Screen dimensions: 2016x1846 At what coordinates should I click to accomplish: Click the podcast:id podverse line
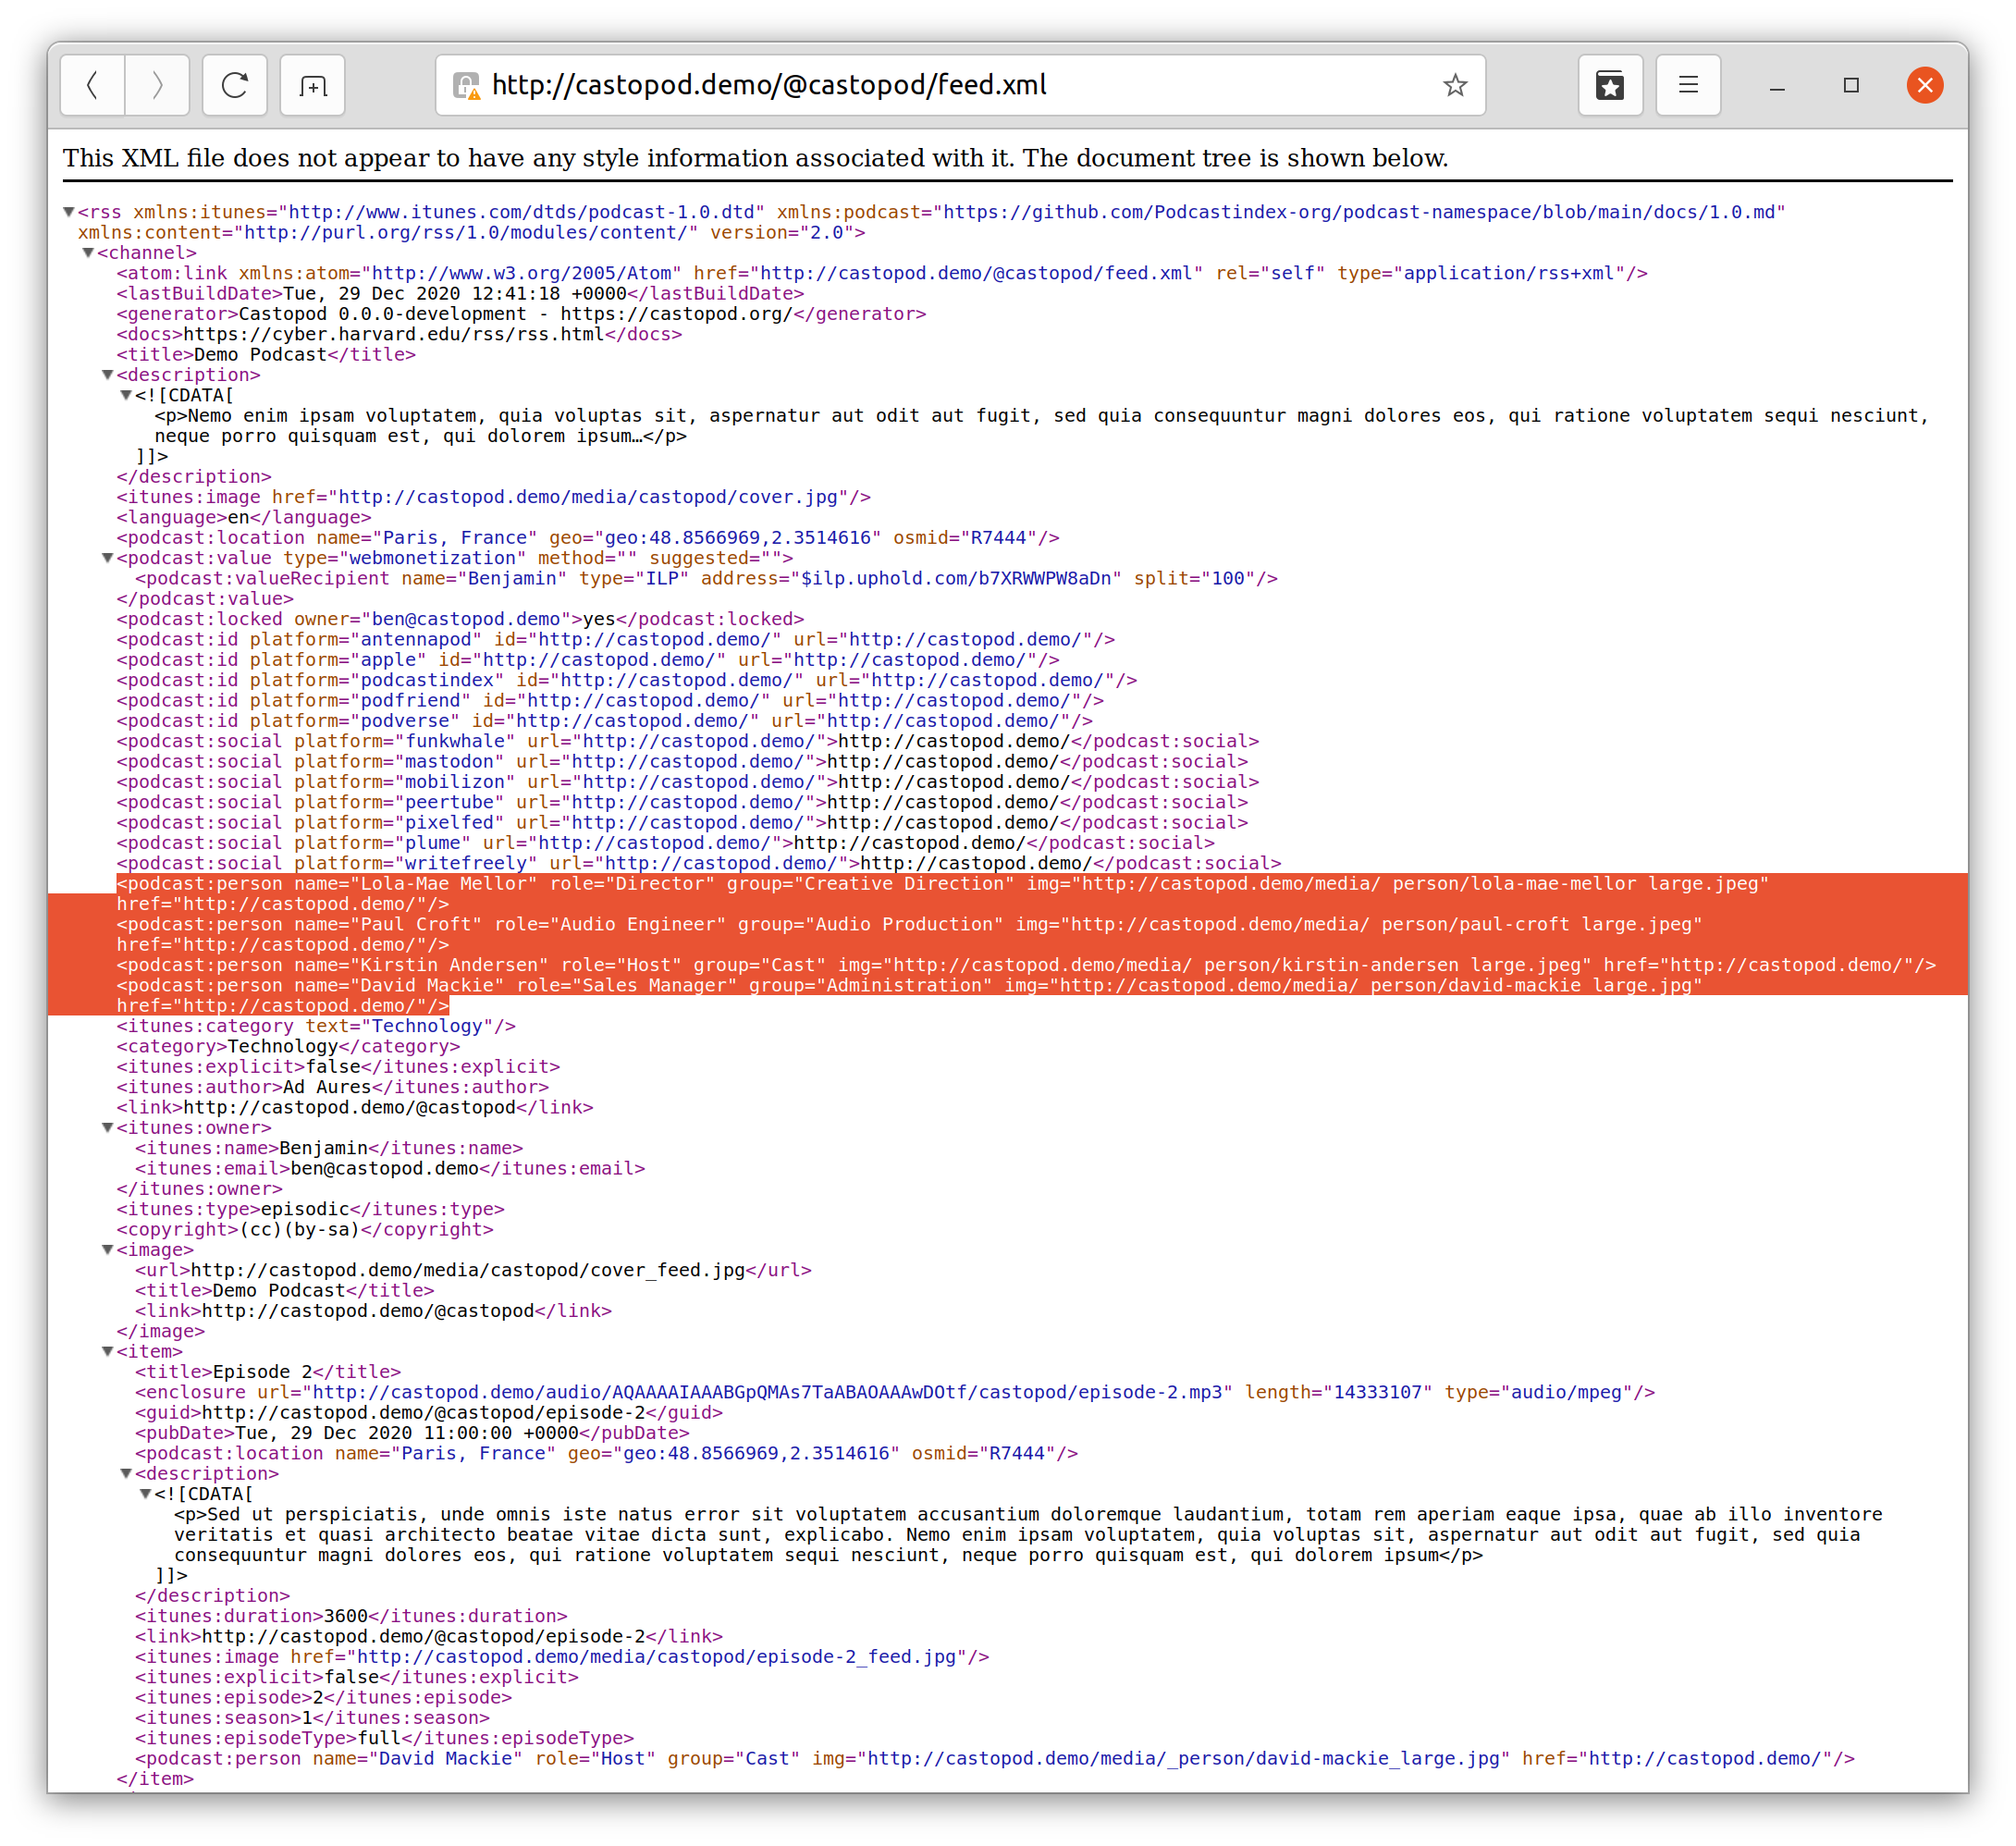tap(604, 721)
